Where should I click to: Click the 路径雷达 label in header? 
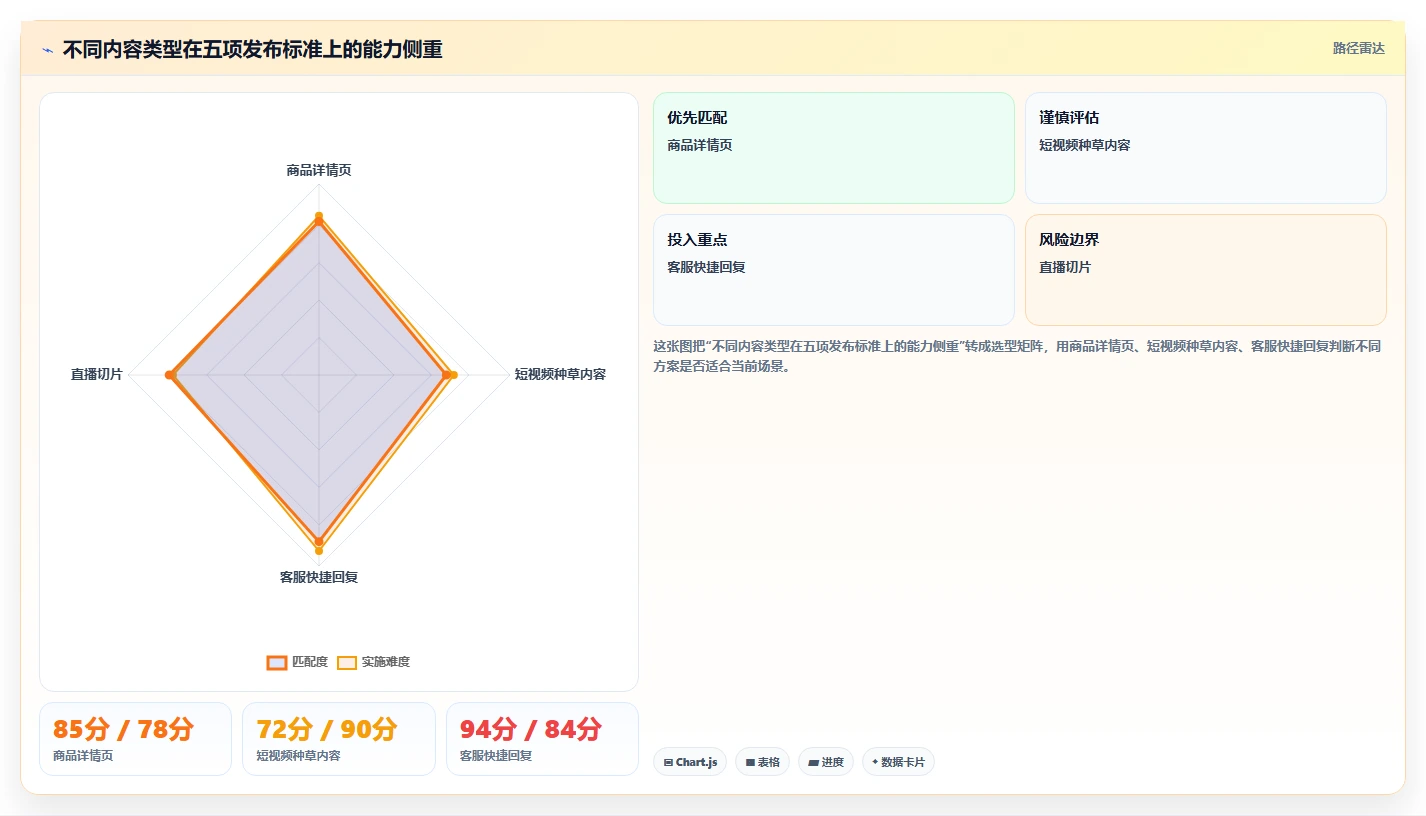[1359, 48]
